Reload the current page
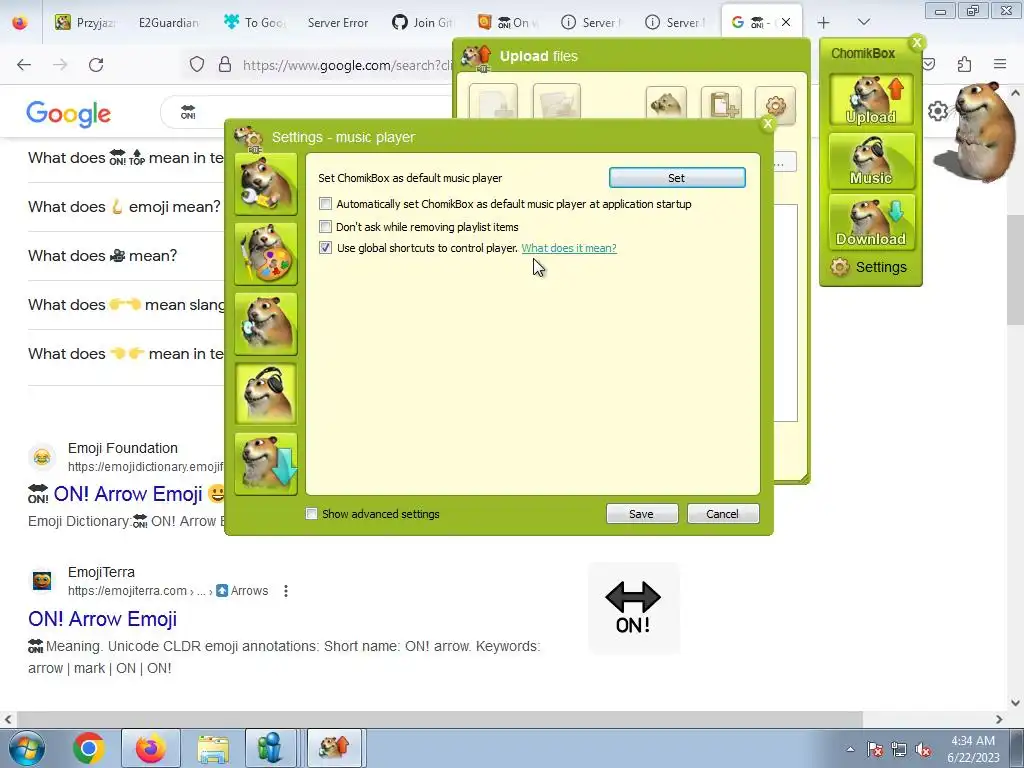1024x768 pixels. [x=96, y=65]
